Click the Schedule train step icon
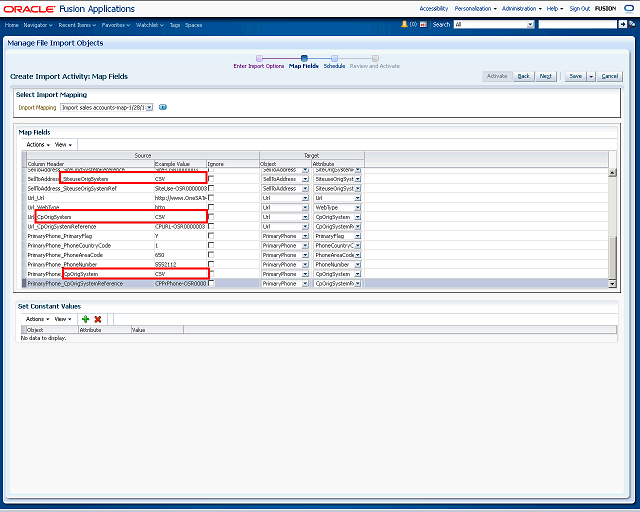640x512 pixels. click(x=334, y=58)
